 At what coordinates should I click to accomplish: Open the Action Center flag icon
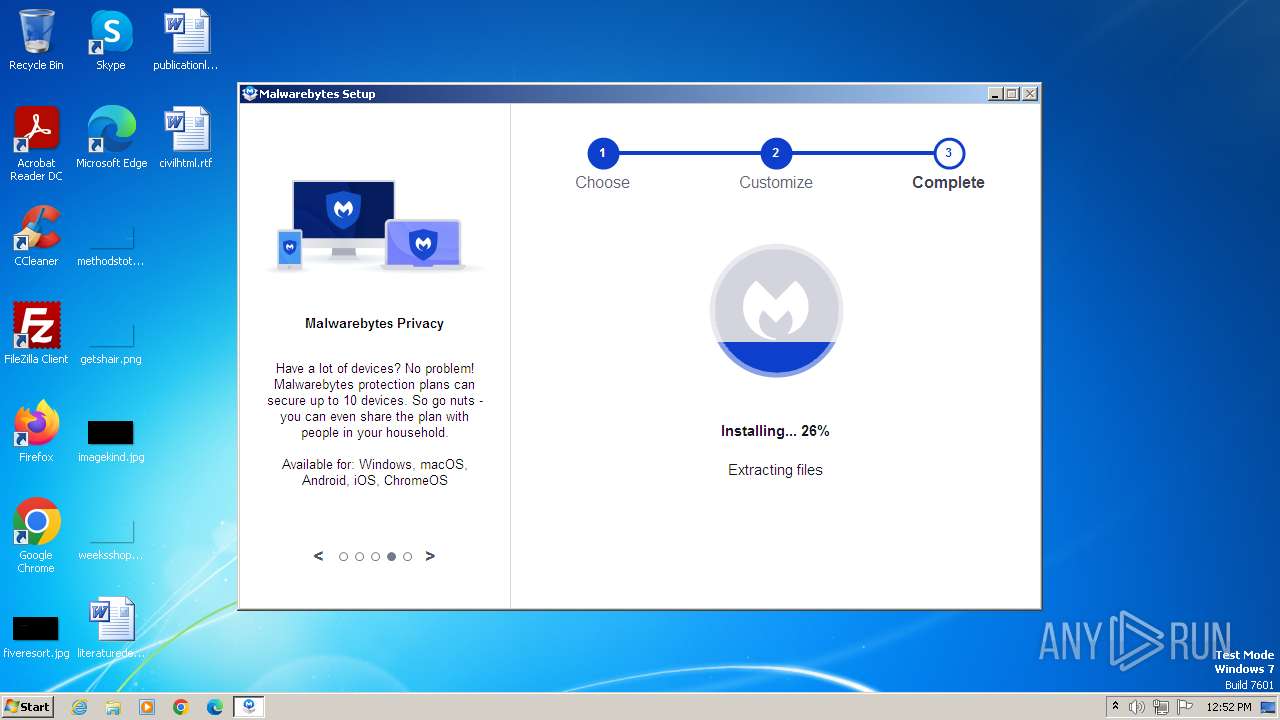pyautogui.click(x=1185, y=707)
